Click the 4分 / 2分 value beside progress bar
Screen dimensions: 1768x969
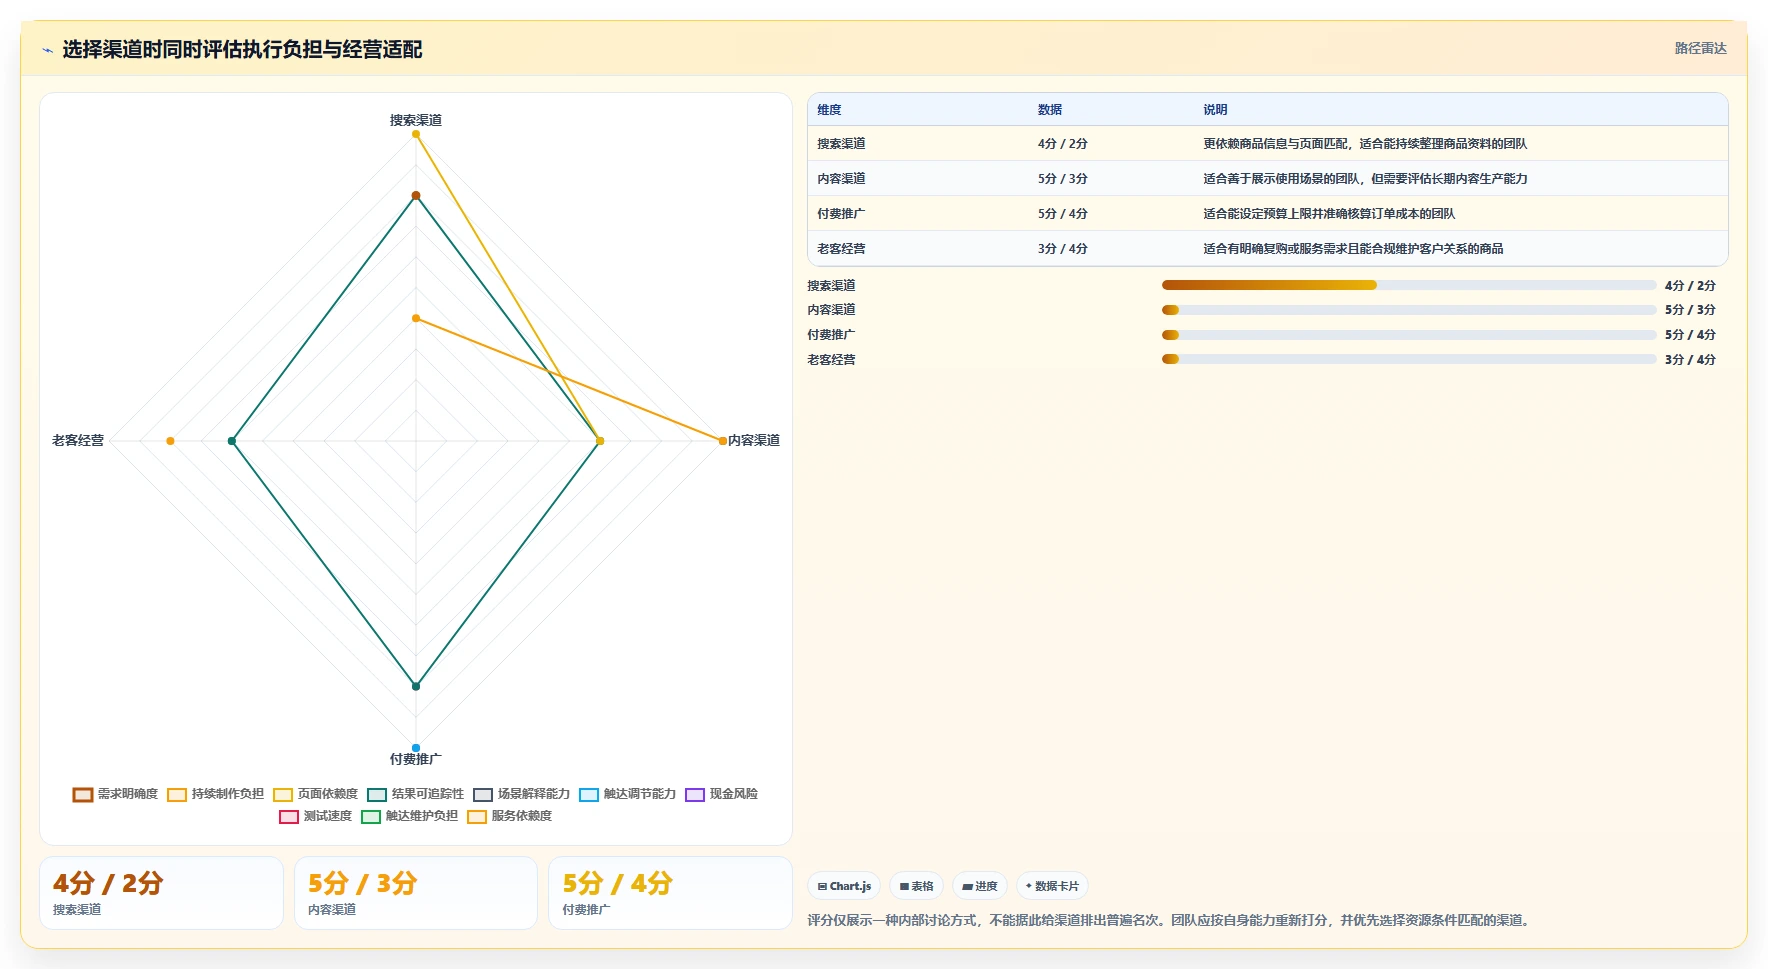click(1690, 286)
